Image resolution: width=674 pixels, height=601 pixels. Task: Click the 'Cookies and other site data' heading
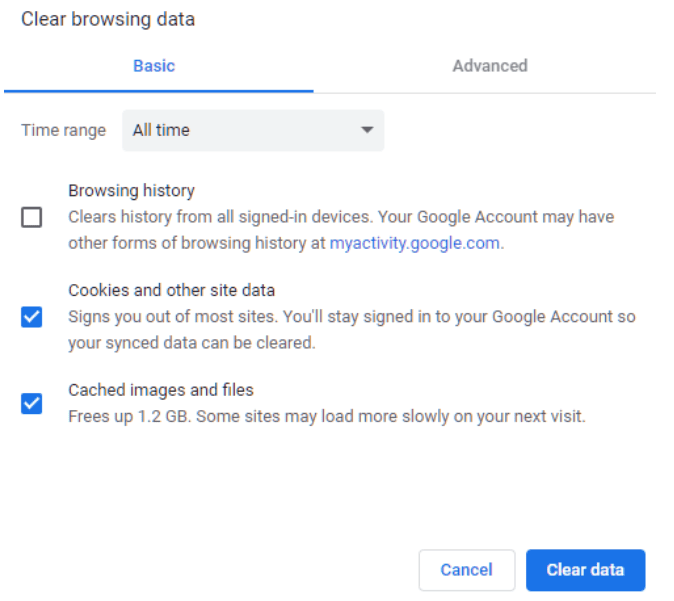[171, 290]
